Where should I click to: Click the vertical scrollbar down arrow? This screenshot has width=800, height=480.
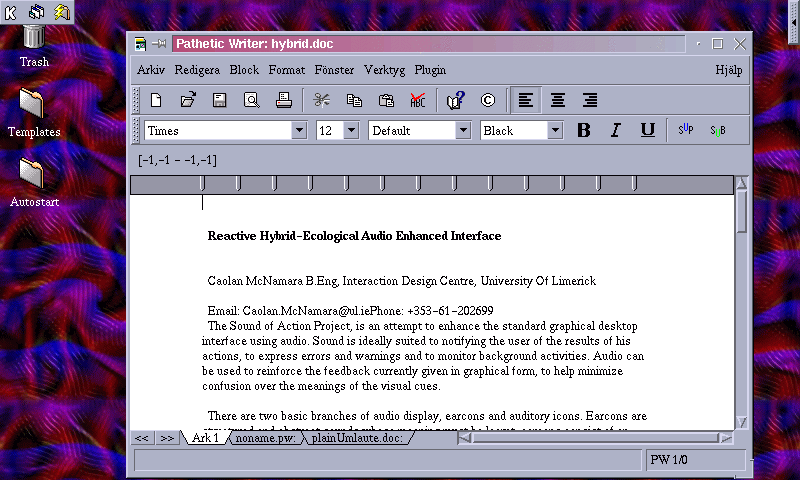pos(741,422)
